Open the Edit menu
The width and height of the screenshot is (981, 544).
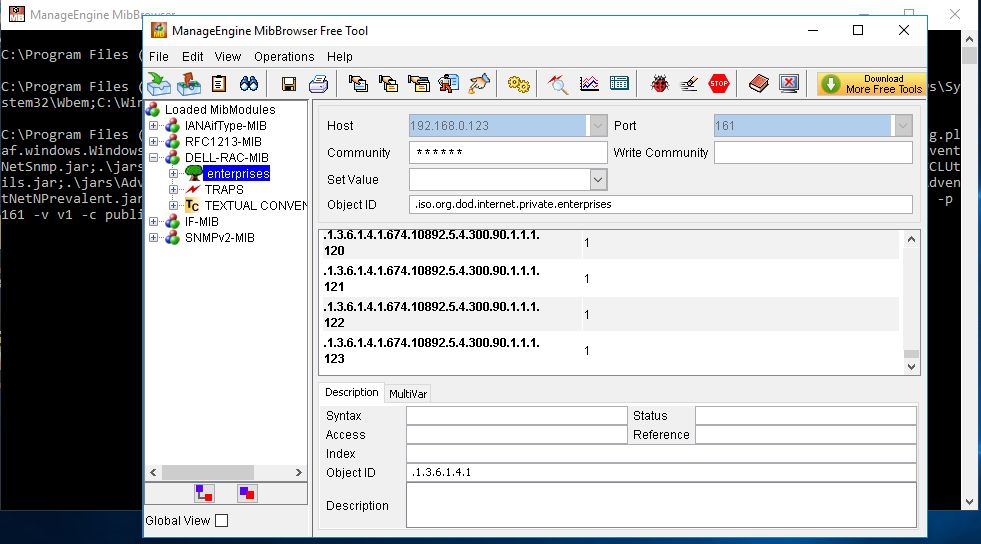193,56
